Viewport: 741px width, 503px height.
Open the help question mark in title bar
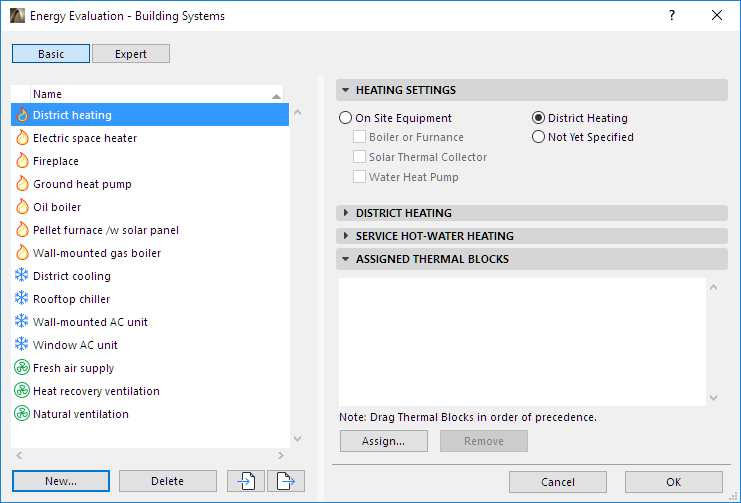click(x=672, y=16)
